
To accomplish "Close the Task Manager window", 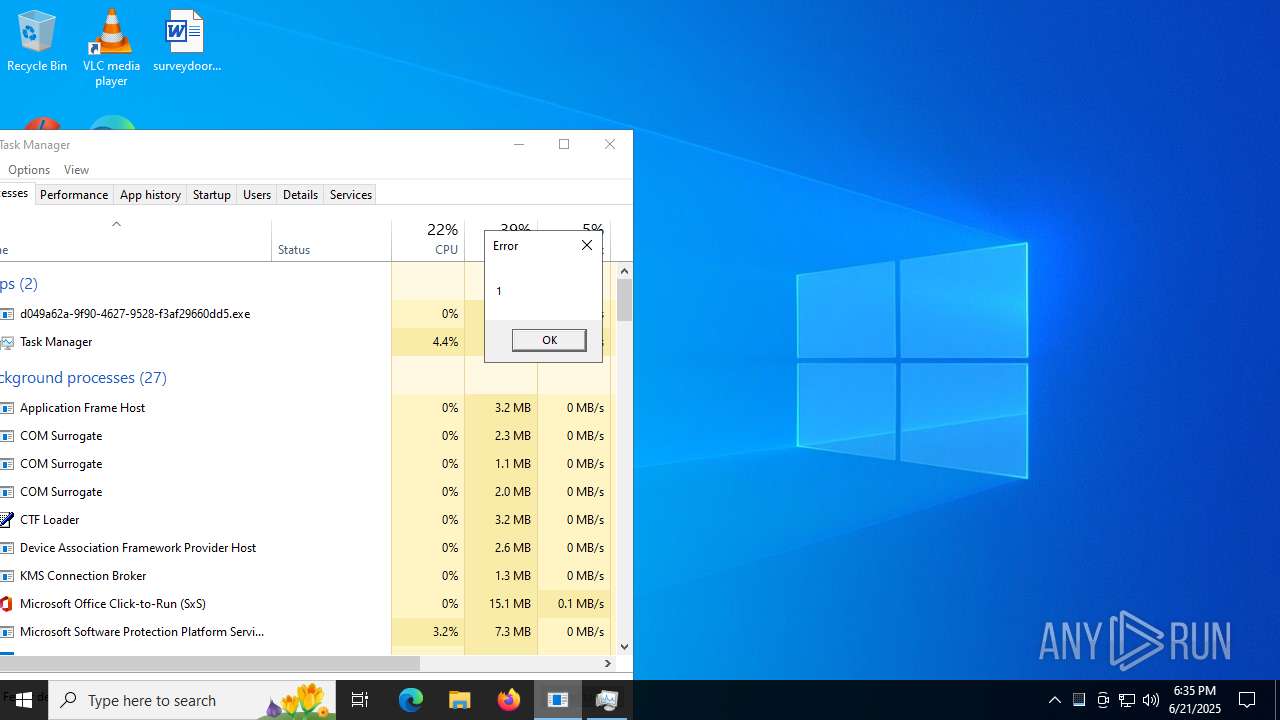I will click(x=610, y=145).
